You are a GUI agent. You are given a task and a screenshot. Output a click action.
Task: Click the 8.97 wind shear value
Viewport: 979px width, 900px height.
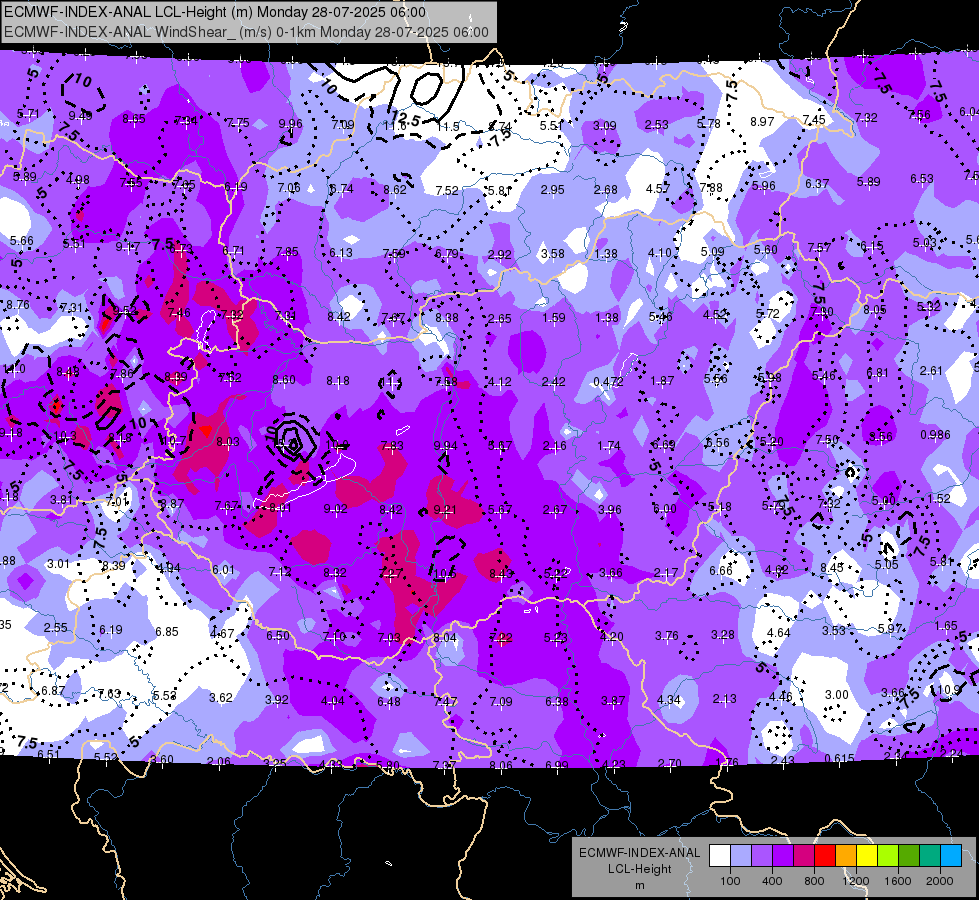[762, 122]
